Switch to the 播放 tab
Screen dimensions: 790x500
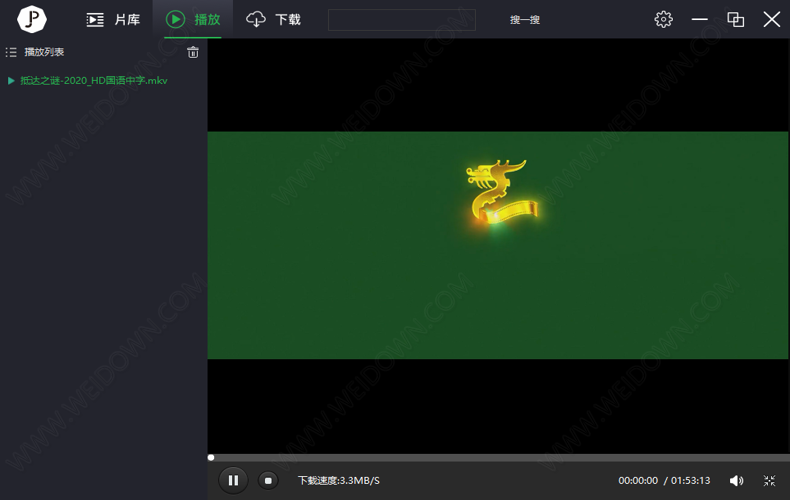point(193,20)
